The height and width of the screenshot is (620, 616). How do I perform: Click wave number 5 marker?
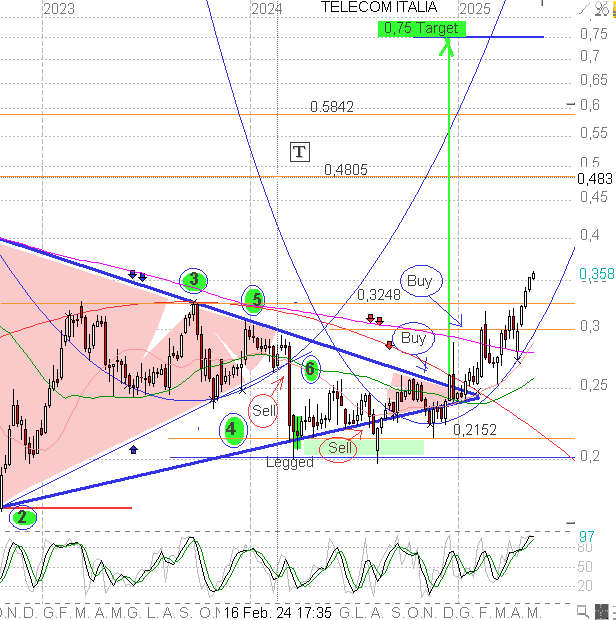coord(253,300)
